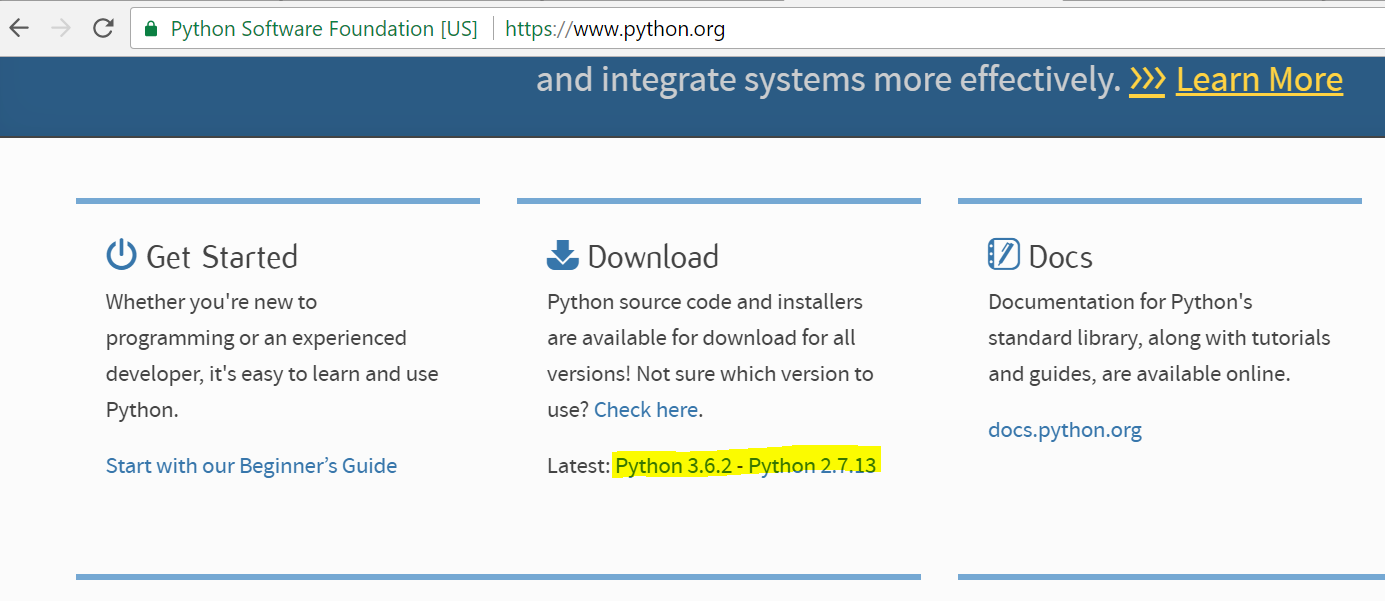Open the Python 2.7.13 download link
Screen dimensions: 1385x601
pyautogui.click(x=812, y=466)
